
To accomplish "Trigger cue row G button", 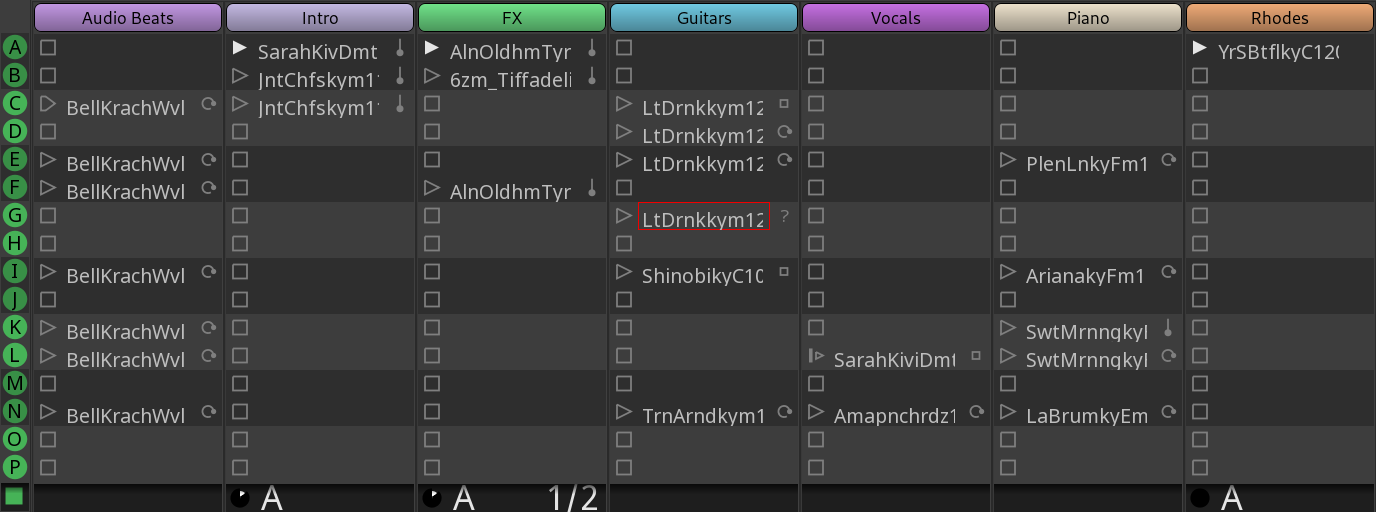I will (x=14, y=215).
